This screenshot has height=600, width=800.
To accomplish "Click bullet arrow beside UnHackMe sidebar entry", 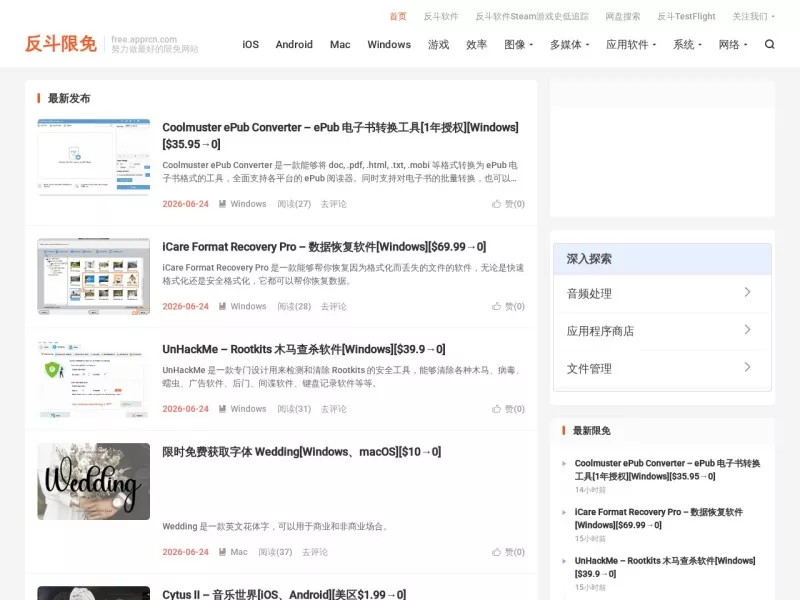I will click(564, 561).
